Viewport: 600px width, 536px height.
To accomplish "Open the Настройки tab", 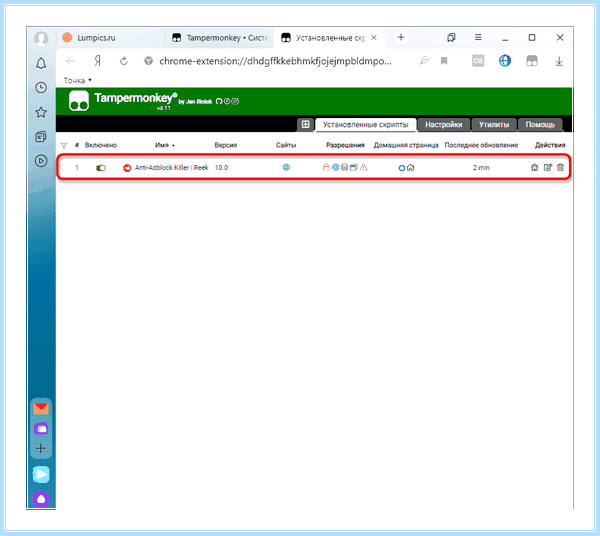I will coord(443,125).
